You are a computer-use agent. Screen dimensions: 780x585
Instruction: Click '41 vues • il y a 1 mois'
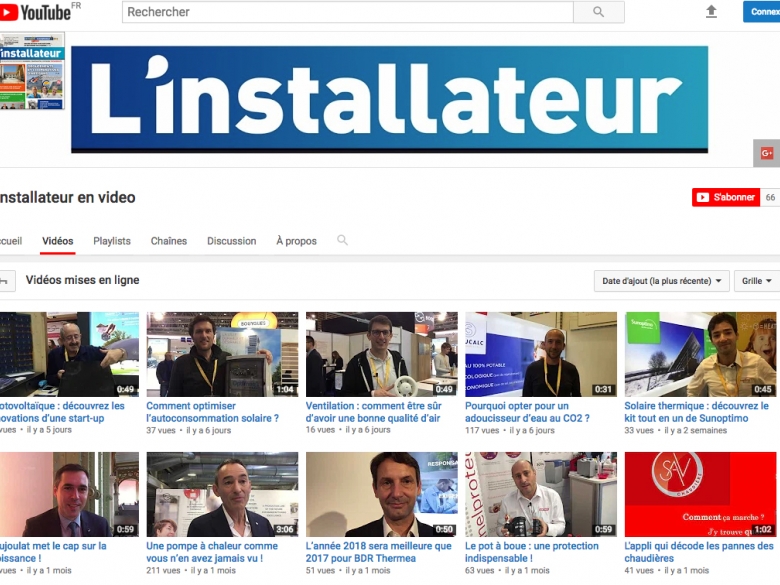pos(667,571)
